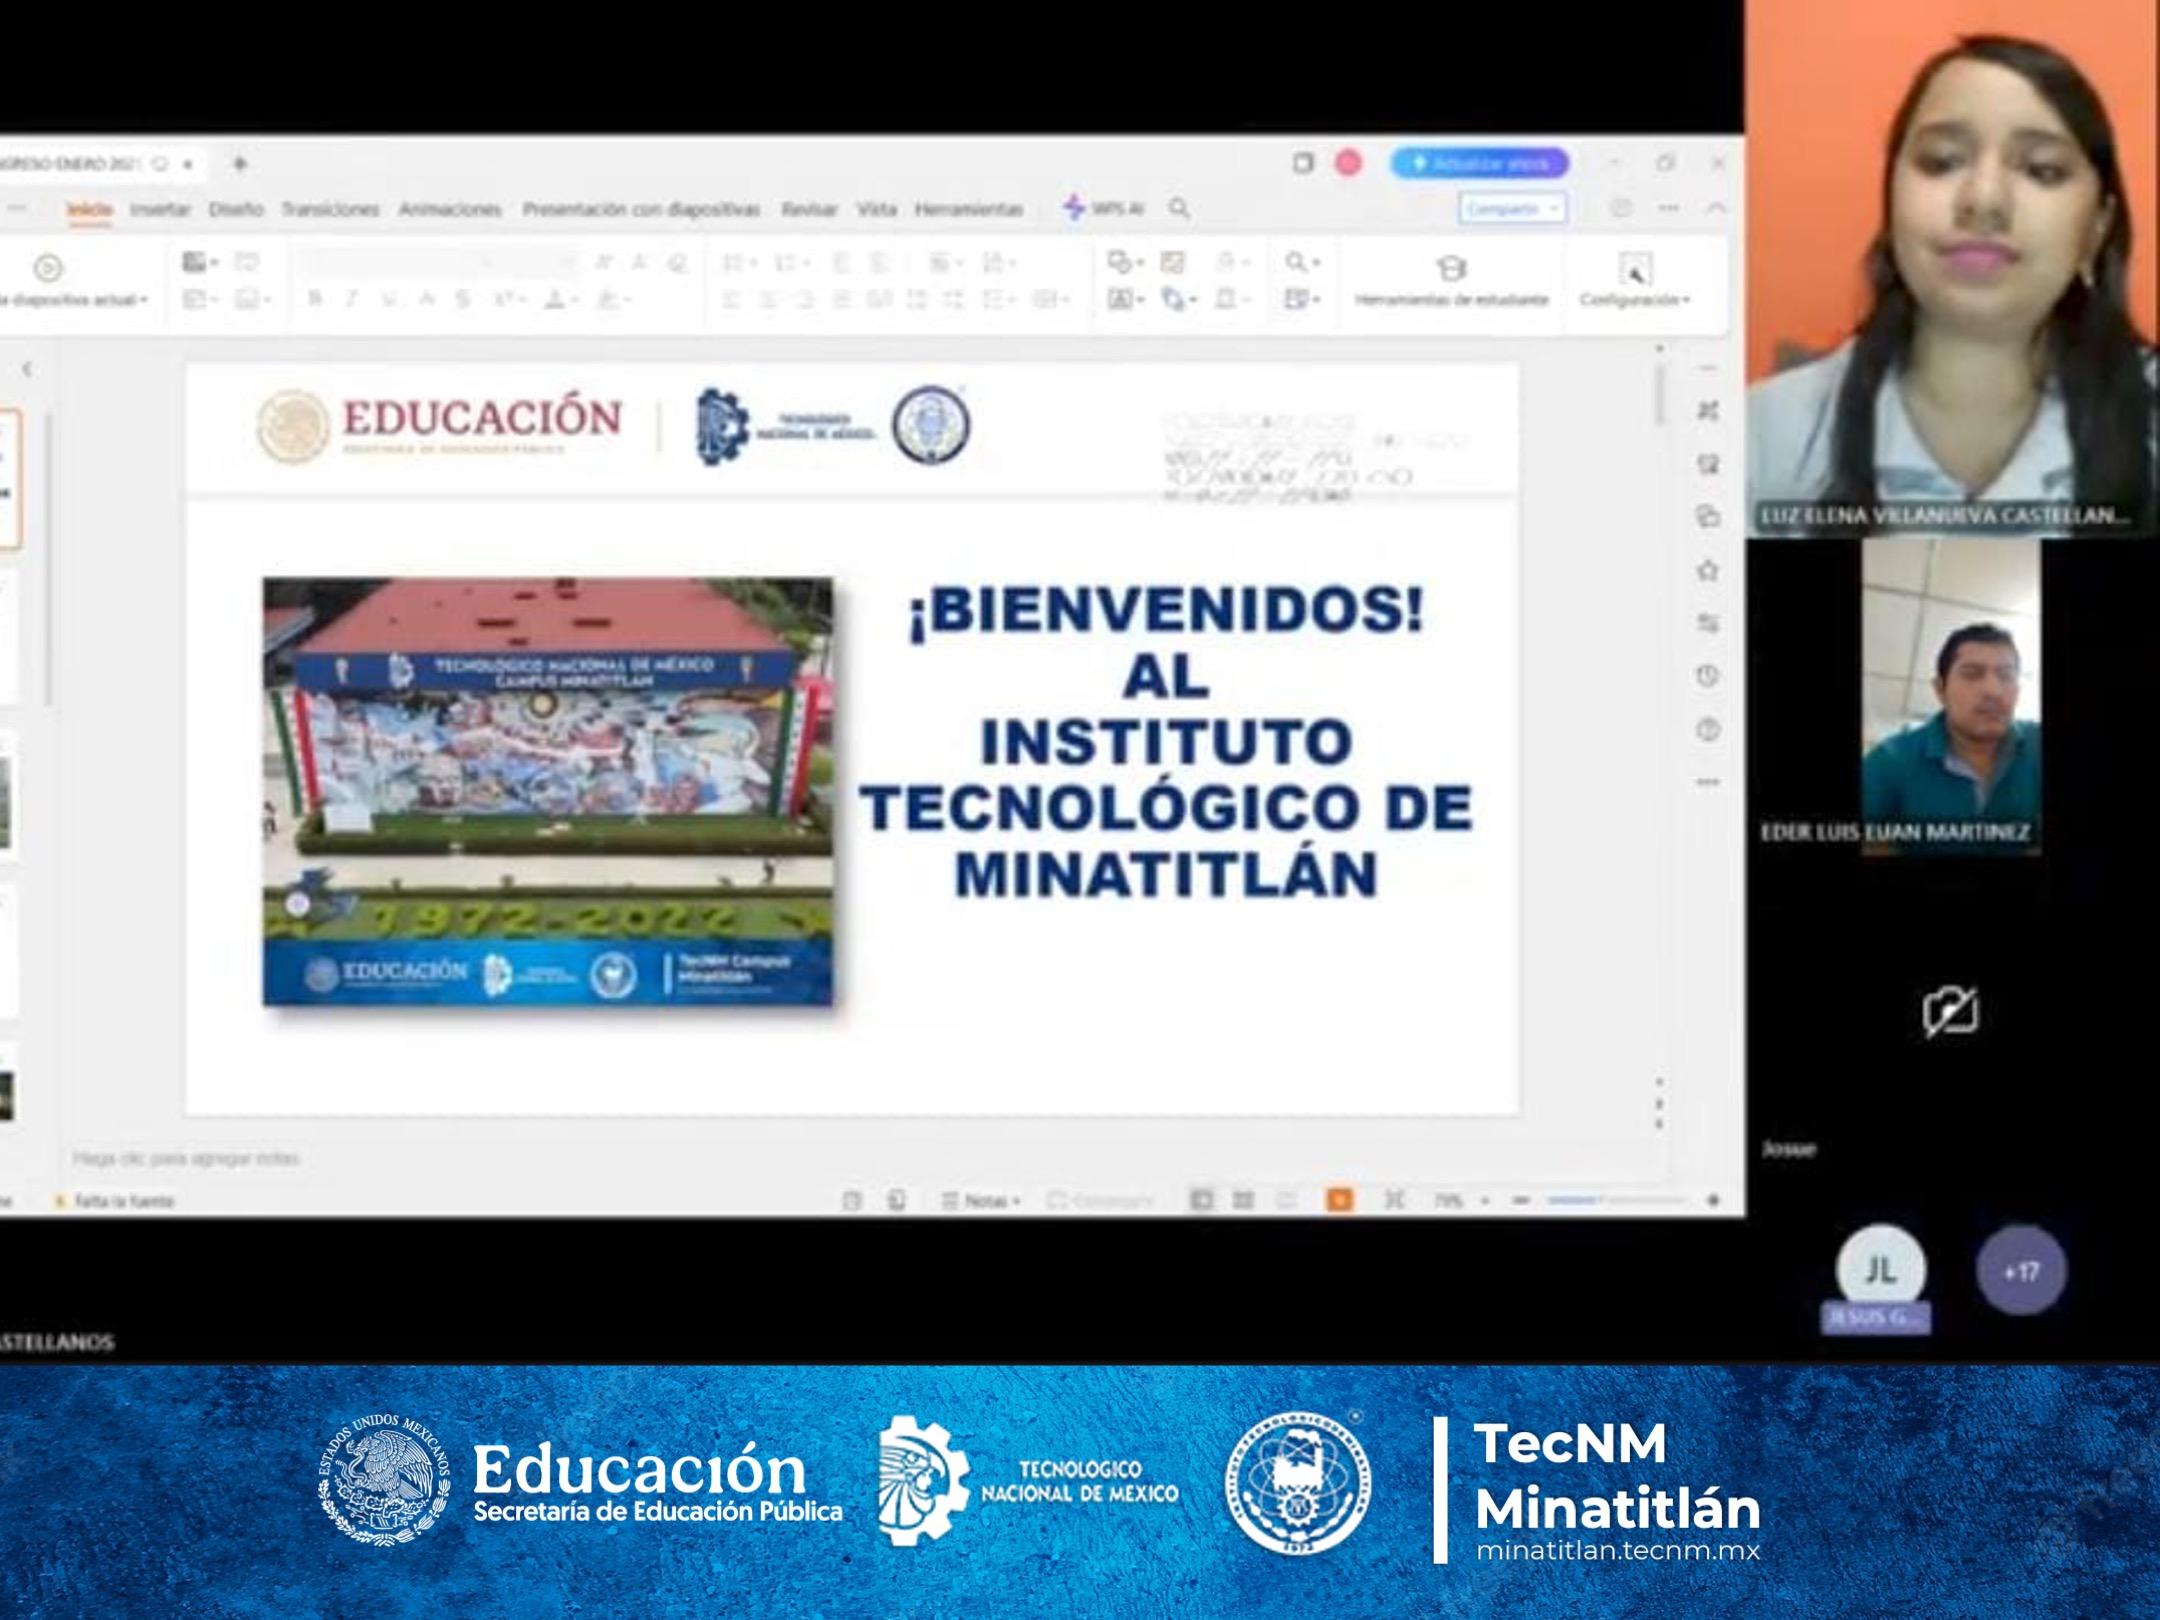Click the ¡BIENVENIDOS! title text box

1166,741
